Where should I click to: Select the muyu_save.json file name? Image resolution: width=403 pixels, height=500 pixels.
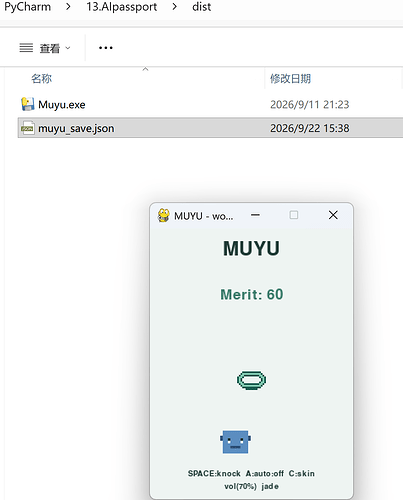[x=76, y=128]
